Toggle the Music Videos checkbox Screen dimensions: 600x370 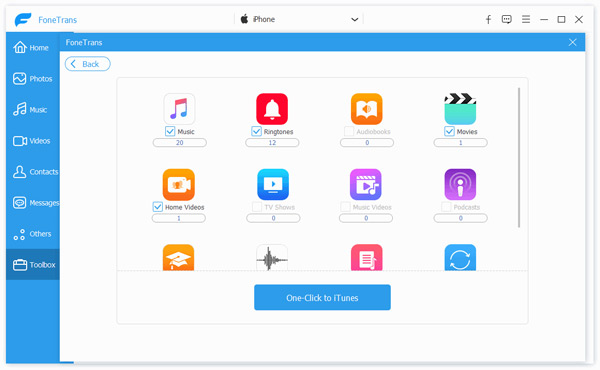pos(345,207)
